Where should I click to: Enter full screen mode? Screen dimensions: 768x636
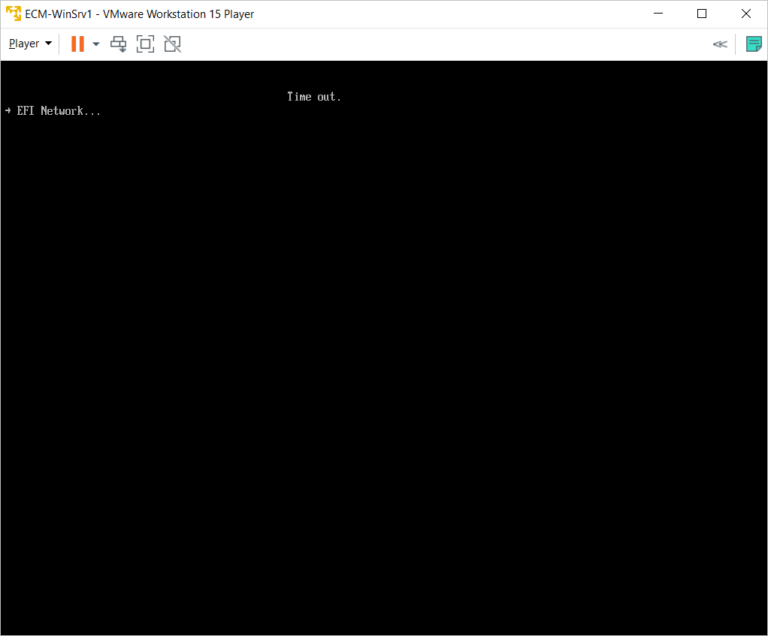pyautogui.click(x=145, y=44)
